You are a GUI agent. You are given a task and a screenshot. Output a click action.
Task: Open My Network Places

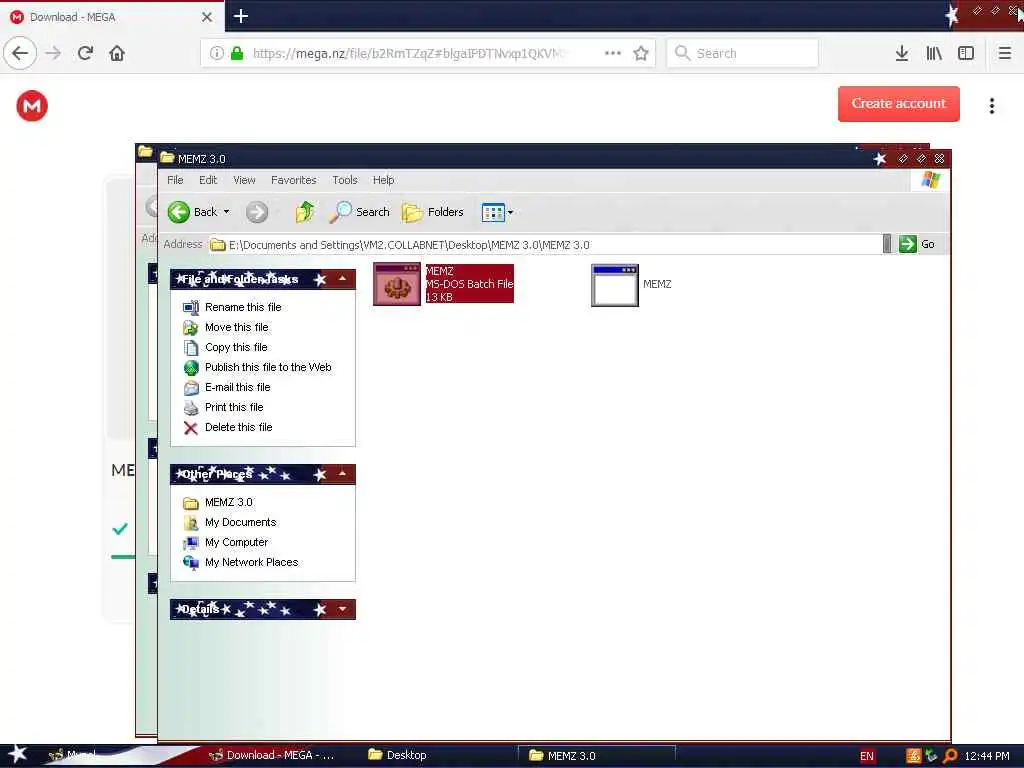(x=251, y=562)
